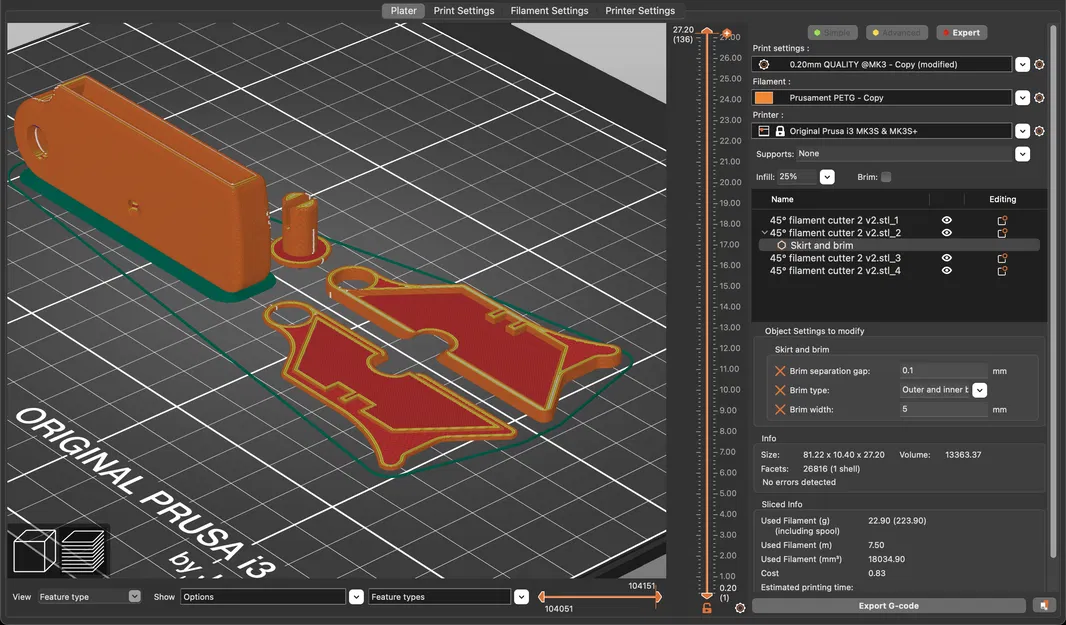
Task: Open layer slider settings cog icon
Action: click(740, 607)
